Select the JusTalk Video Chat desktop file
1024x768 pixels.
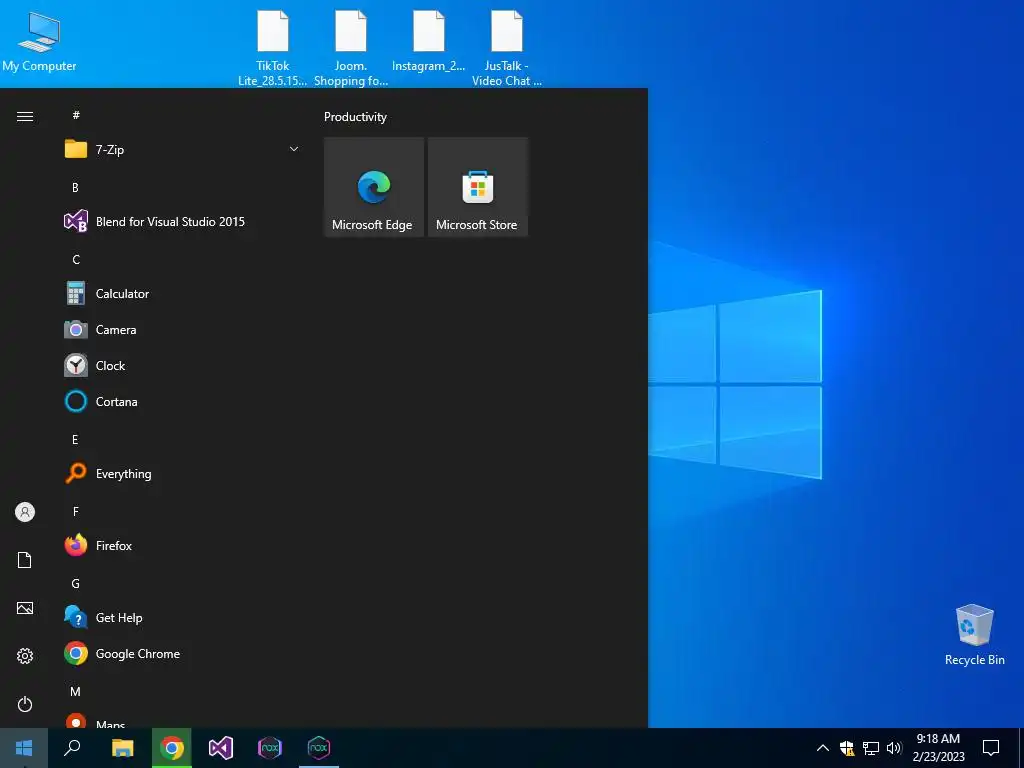coord(507,48)
